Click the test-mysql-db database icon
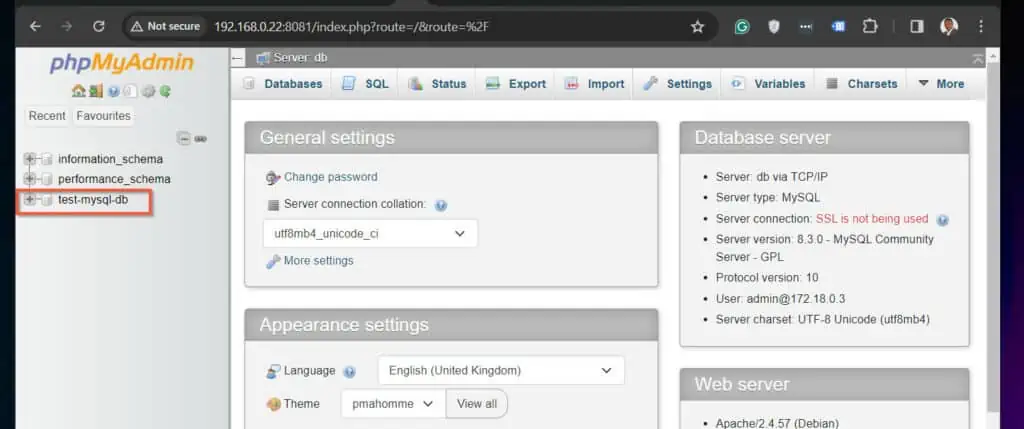 [46, 200]
